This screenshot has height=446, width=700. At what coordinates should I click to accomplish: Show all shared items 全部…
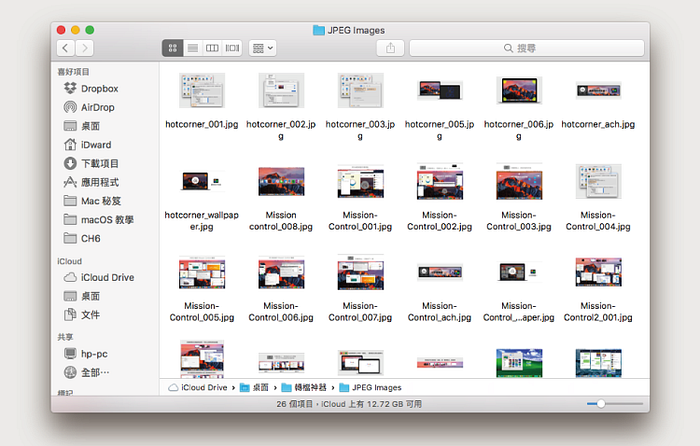[87, 372]
